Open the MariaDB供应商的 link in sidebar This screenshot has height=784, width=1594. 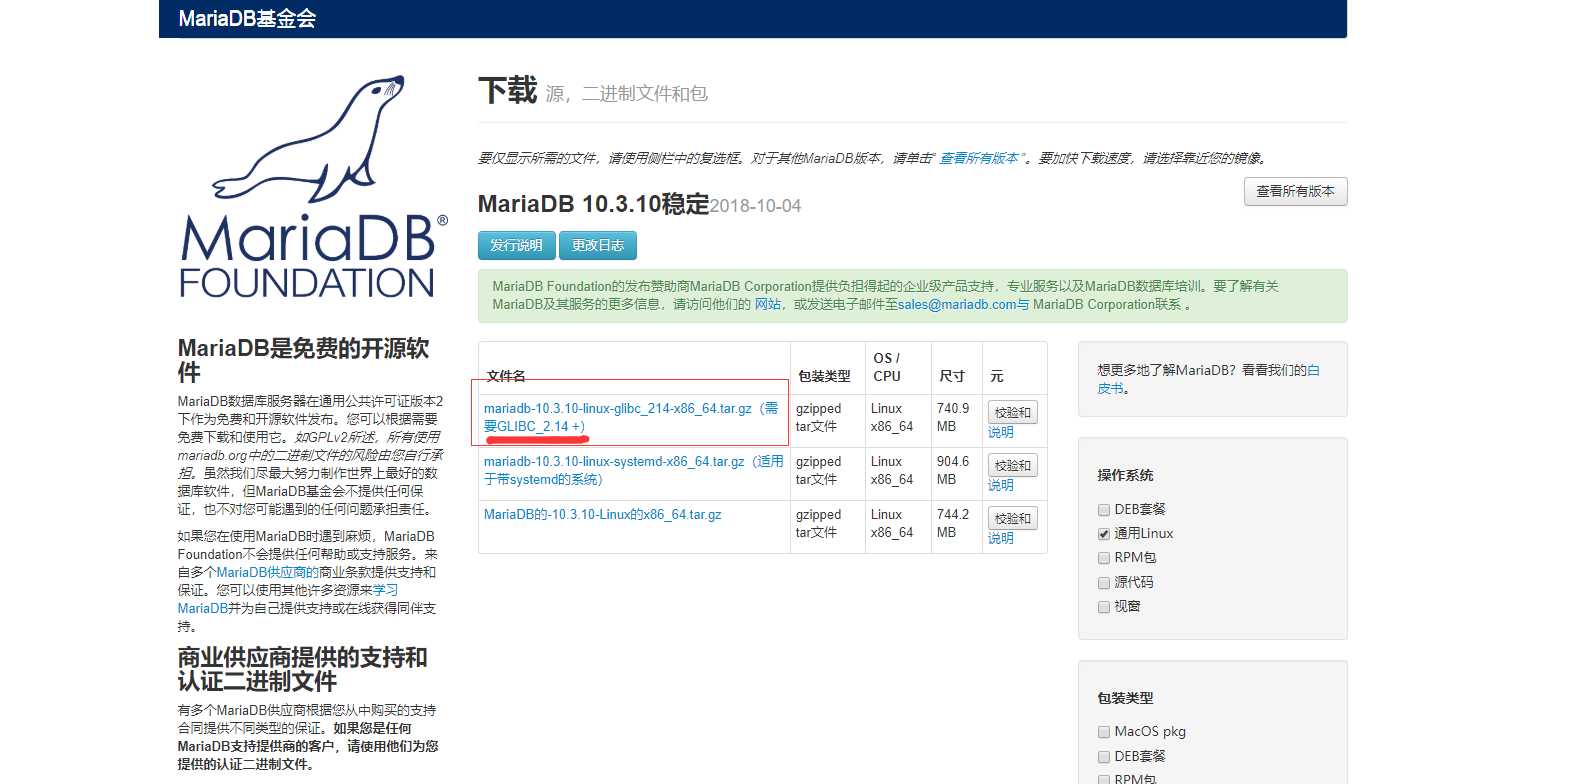(267, 572)
